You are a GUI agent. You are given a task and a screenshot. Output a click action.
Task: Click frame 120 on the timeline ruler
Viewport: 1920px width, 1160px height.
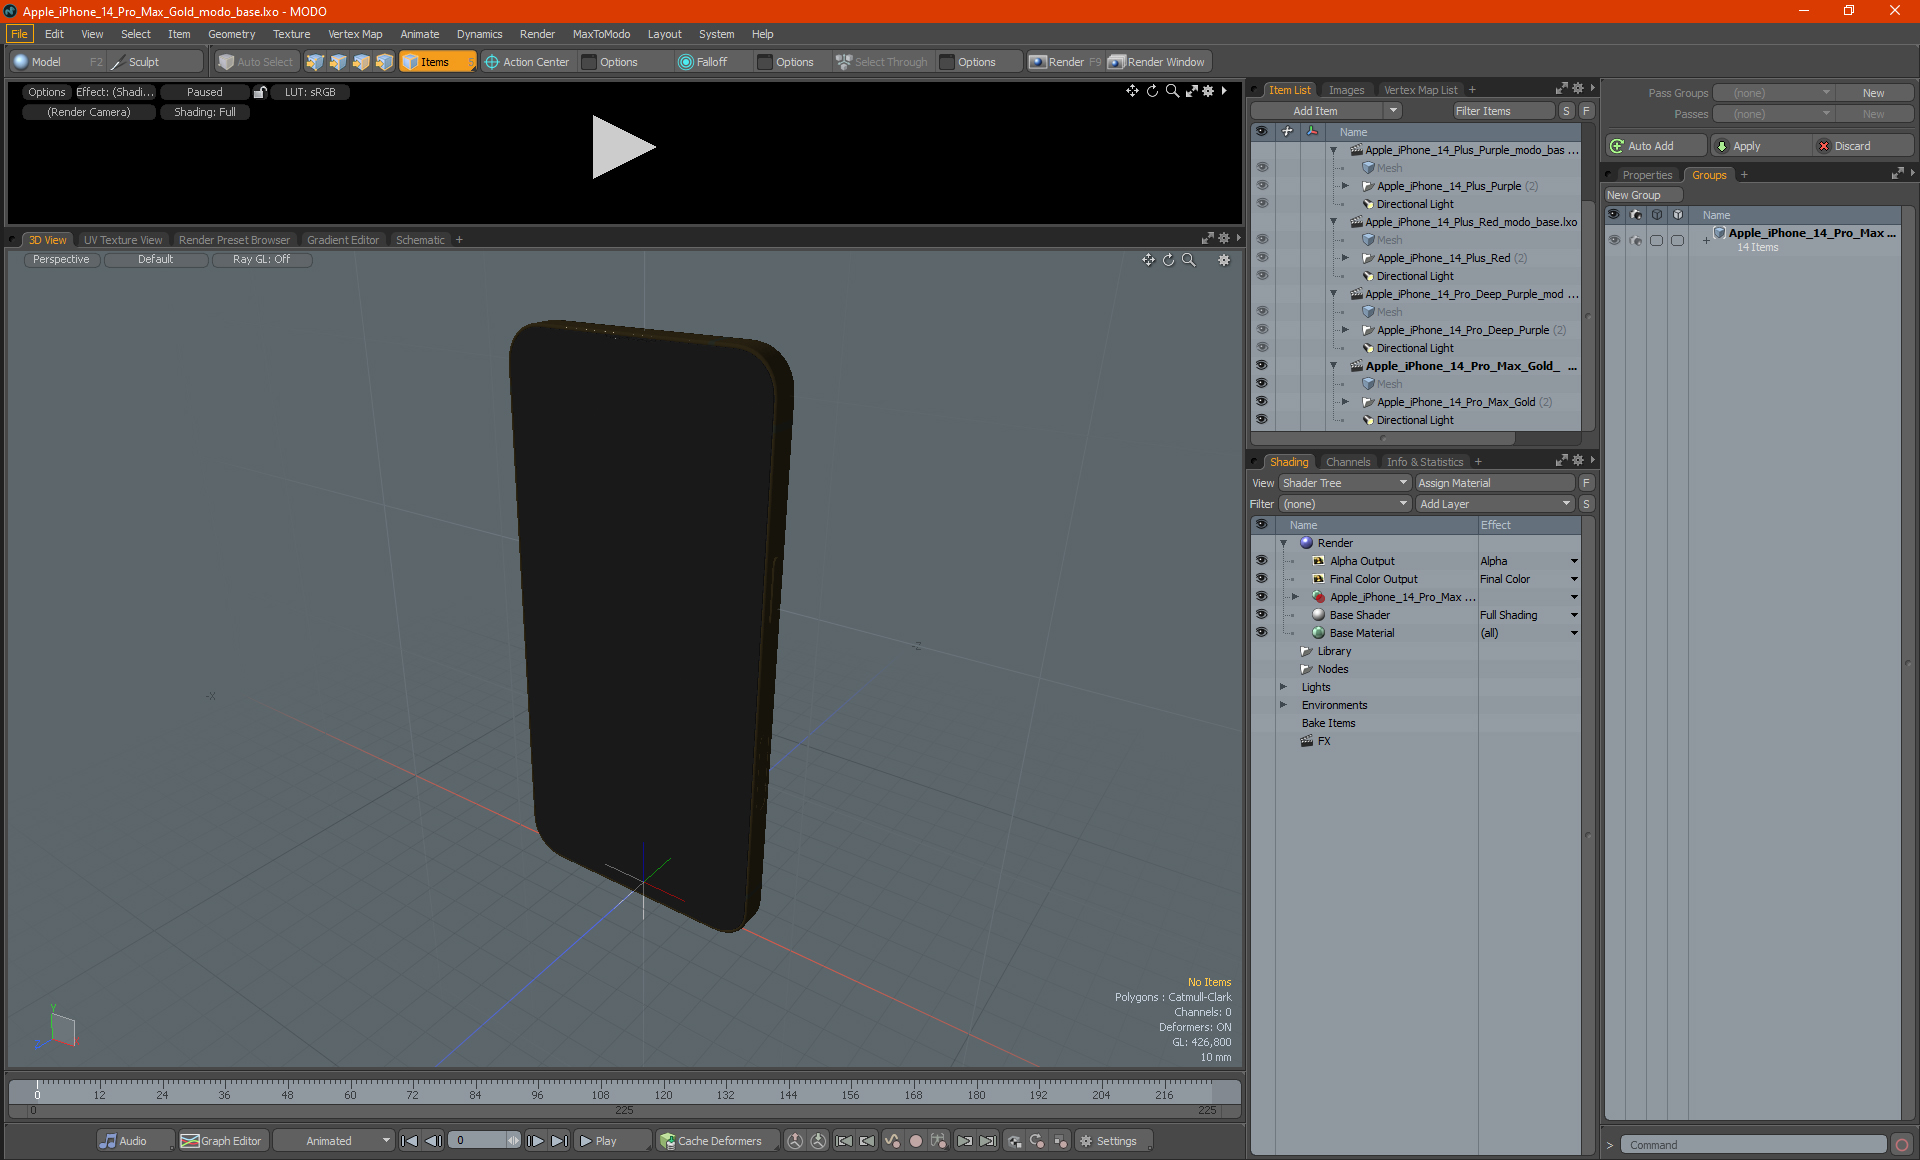tap(663, 1088)
